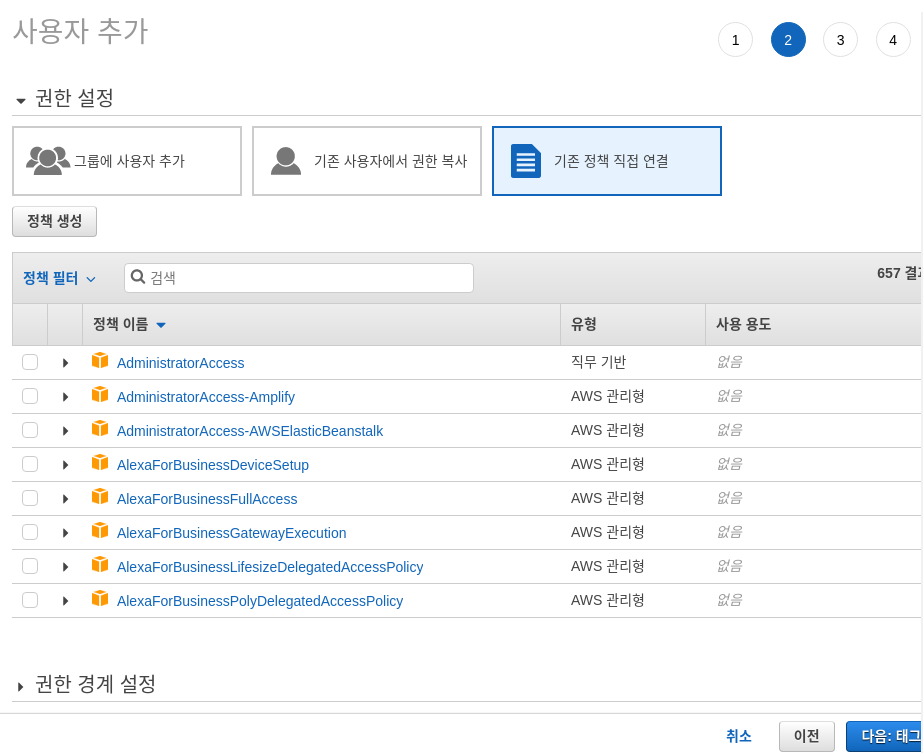This screenshot has width=923, height=753.
Task: Expand AlexaForBusinessFullAccess row arrow
Action: 65,499
